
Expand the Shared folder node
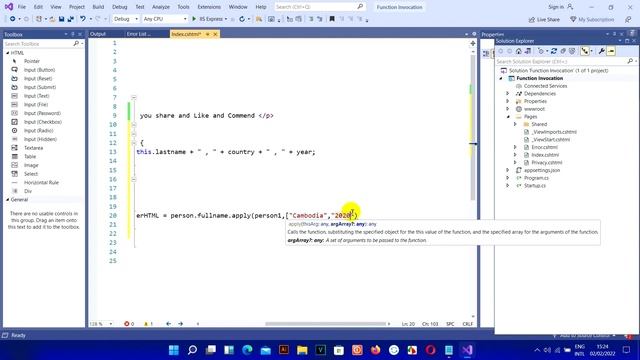[x=515, y=124]
